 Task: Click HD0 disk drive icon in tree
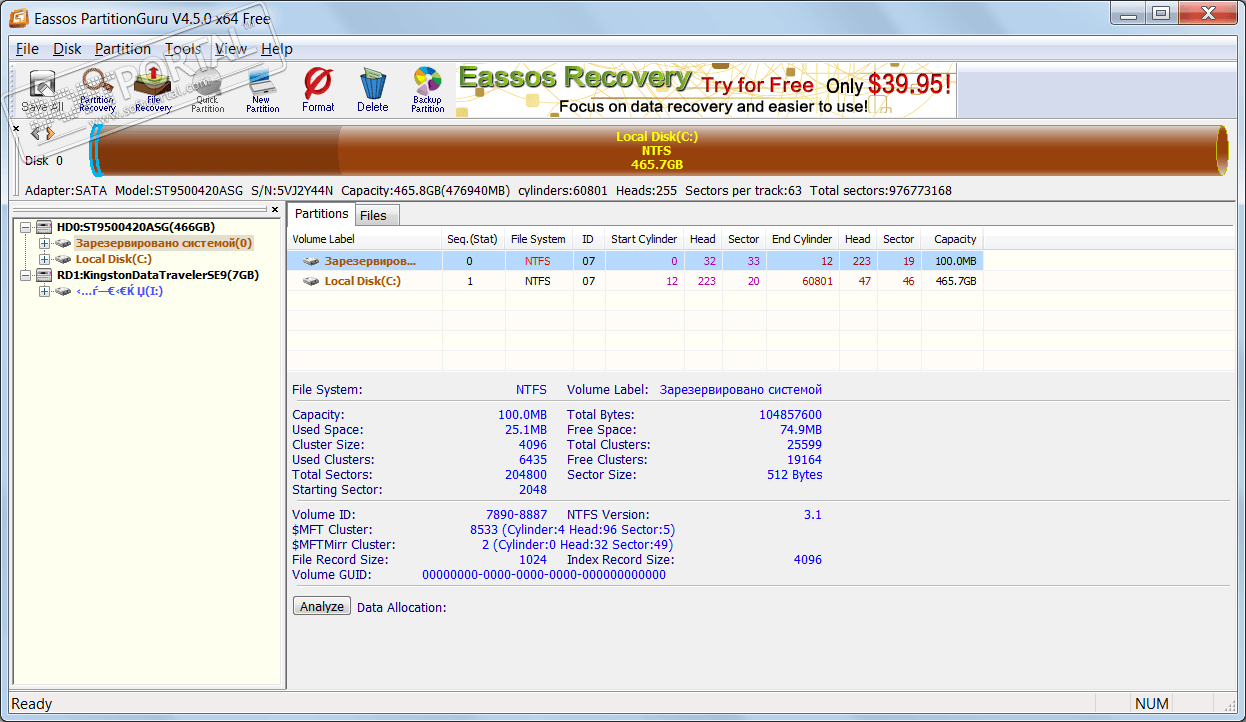[44, 227]
